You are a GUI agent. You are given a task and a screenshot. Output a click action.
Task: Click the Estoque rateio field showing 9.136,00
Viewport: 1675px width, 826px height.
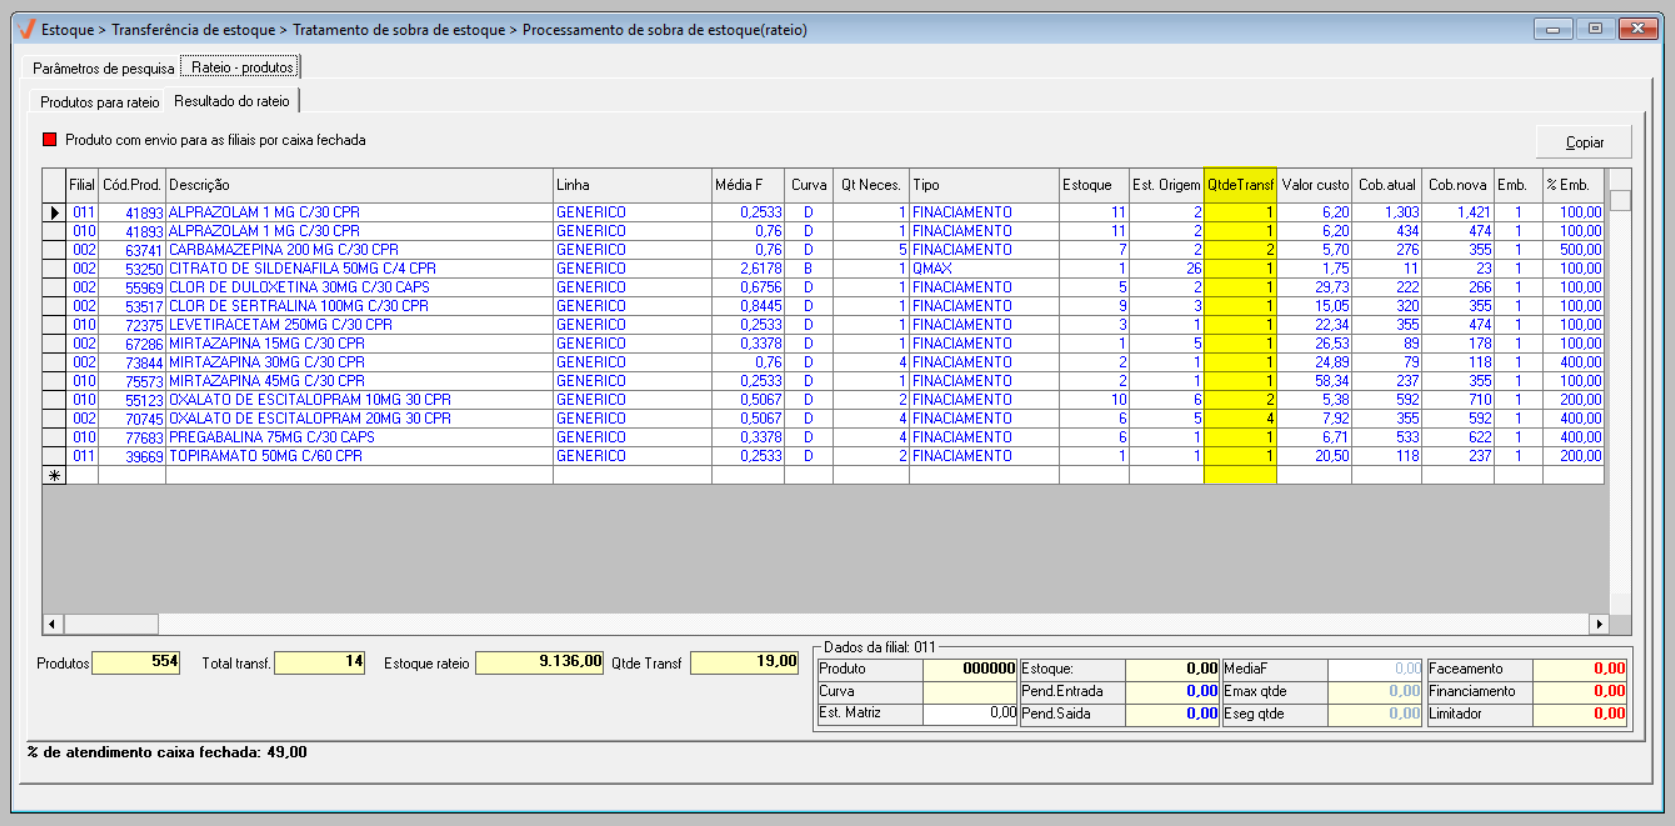tap(539, 662)
